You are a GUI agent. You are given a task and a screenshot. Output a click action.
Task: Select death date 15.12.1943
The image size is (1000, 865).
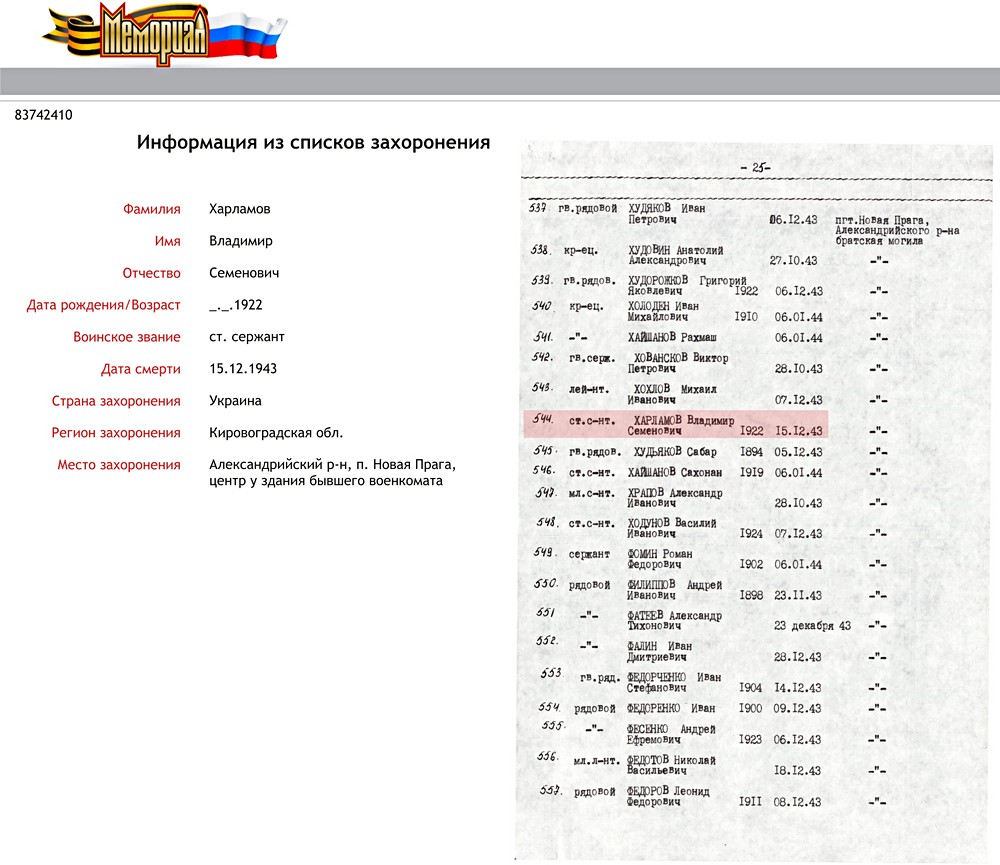pos(243,369)
